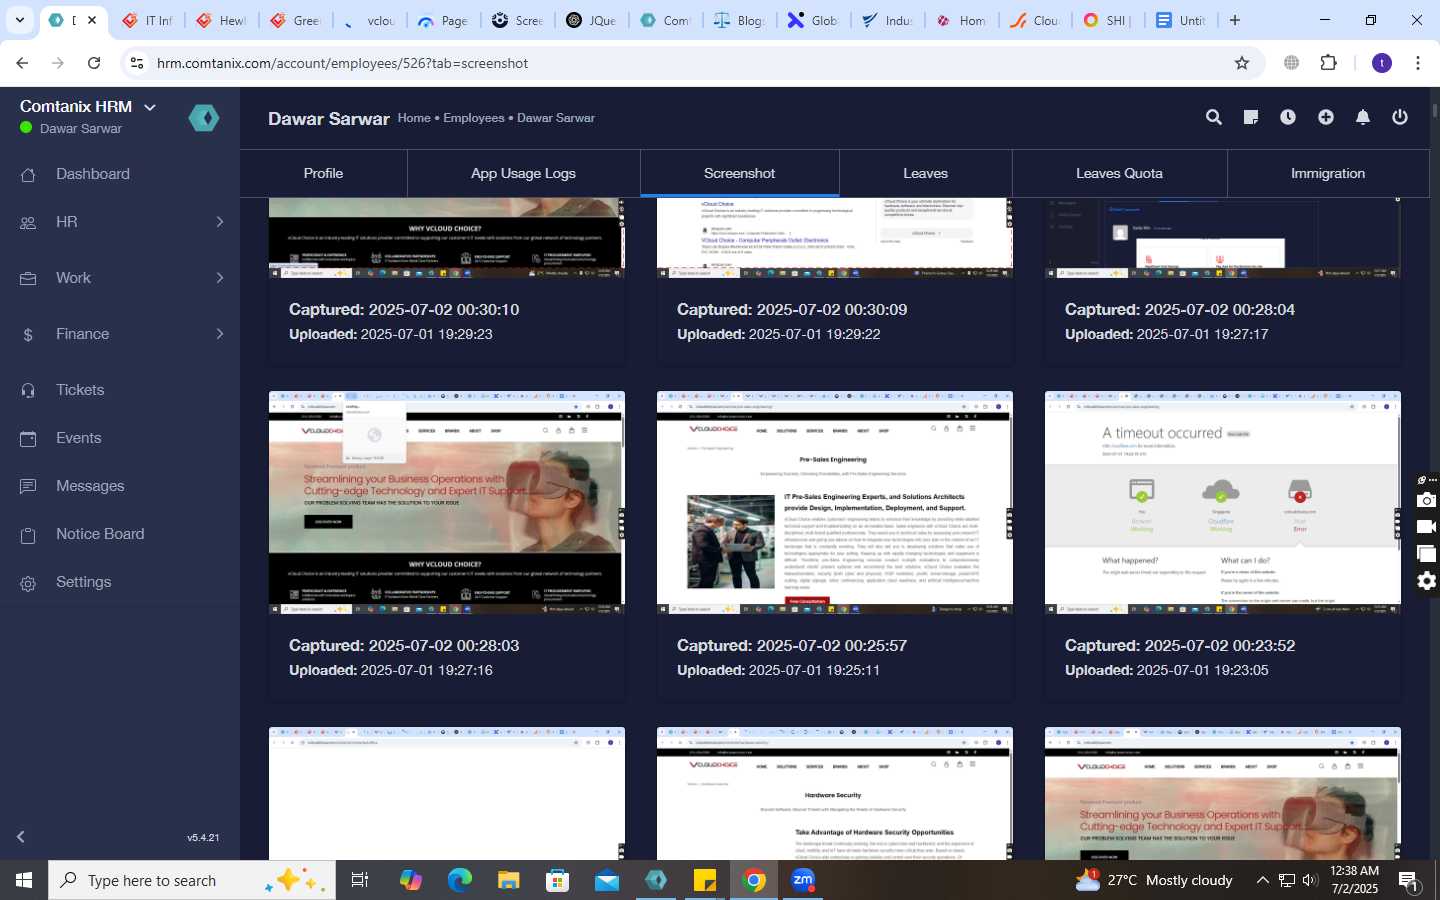Click the floating gear icon on right edge

tap(1427, 581)
